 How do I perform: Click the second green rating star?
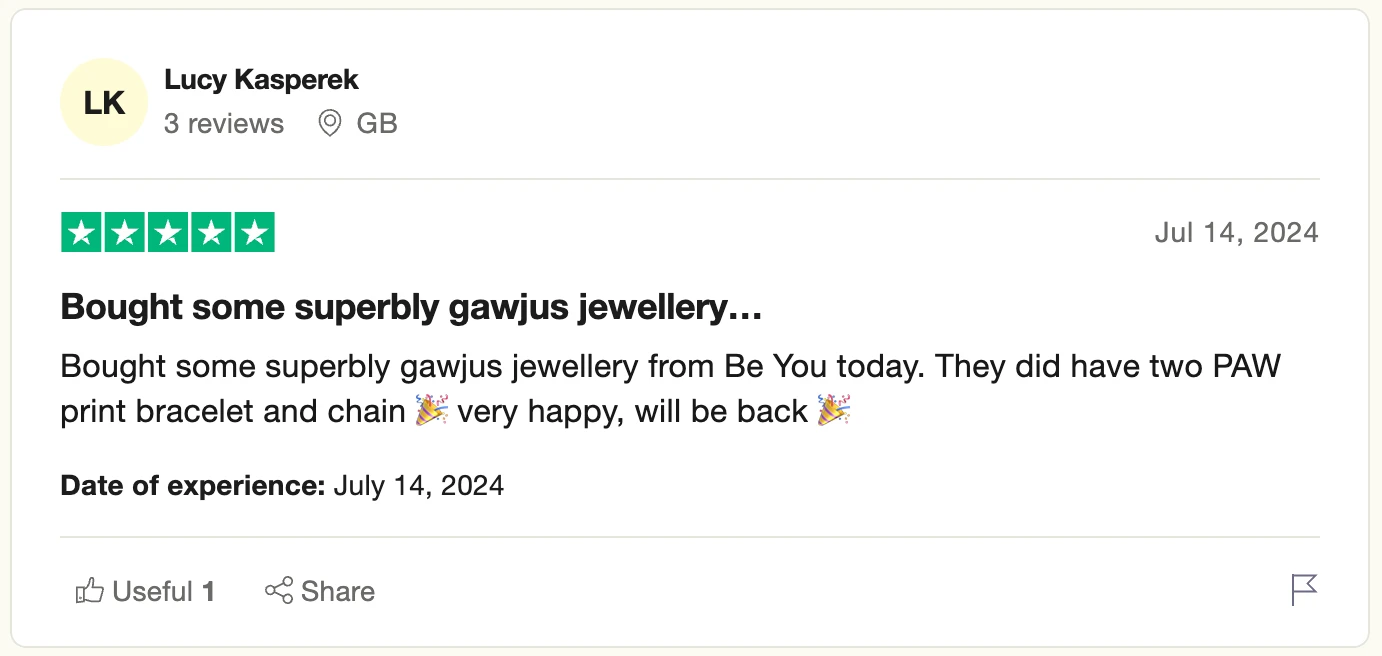125,233
